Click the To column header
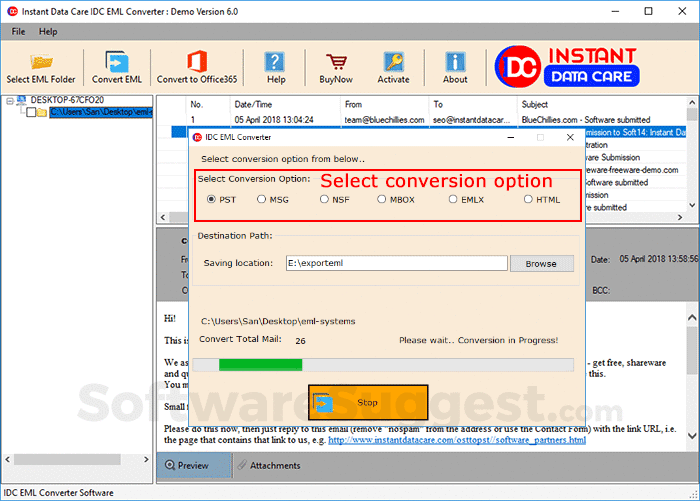The width and height of the screenshot is (700, 501). 474,104
